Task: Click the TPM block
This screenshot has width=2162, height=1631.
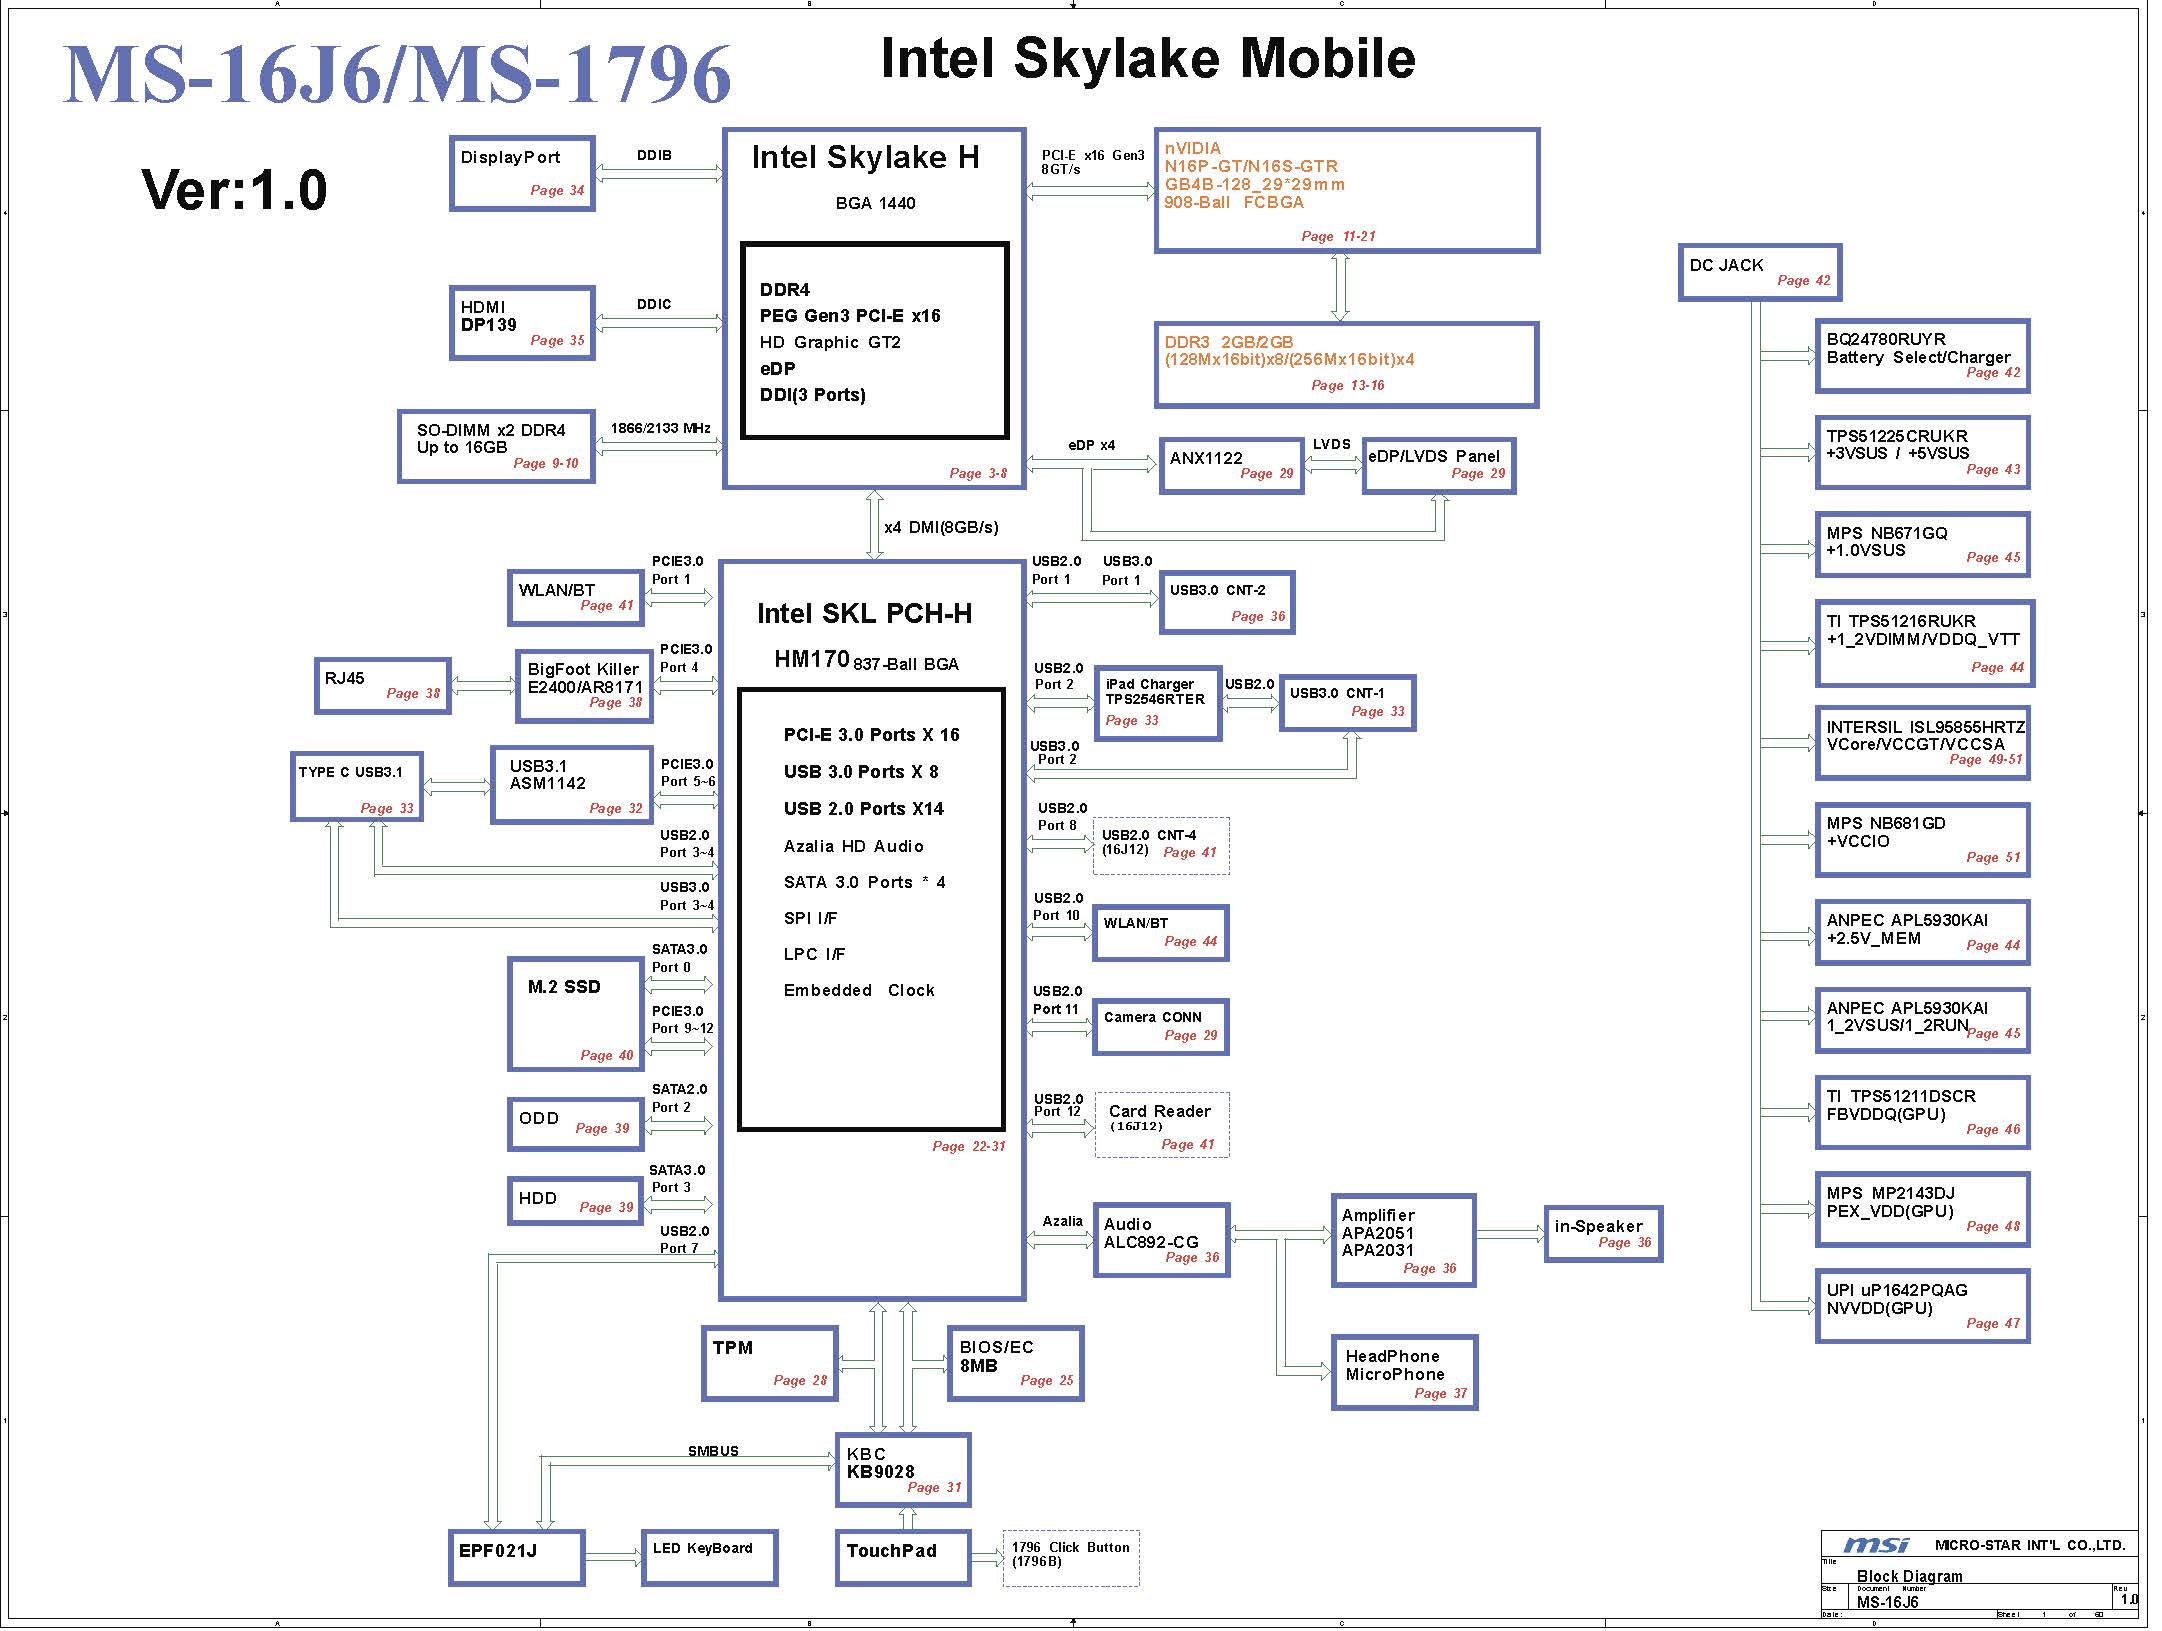Action: coord(770,1363)
